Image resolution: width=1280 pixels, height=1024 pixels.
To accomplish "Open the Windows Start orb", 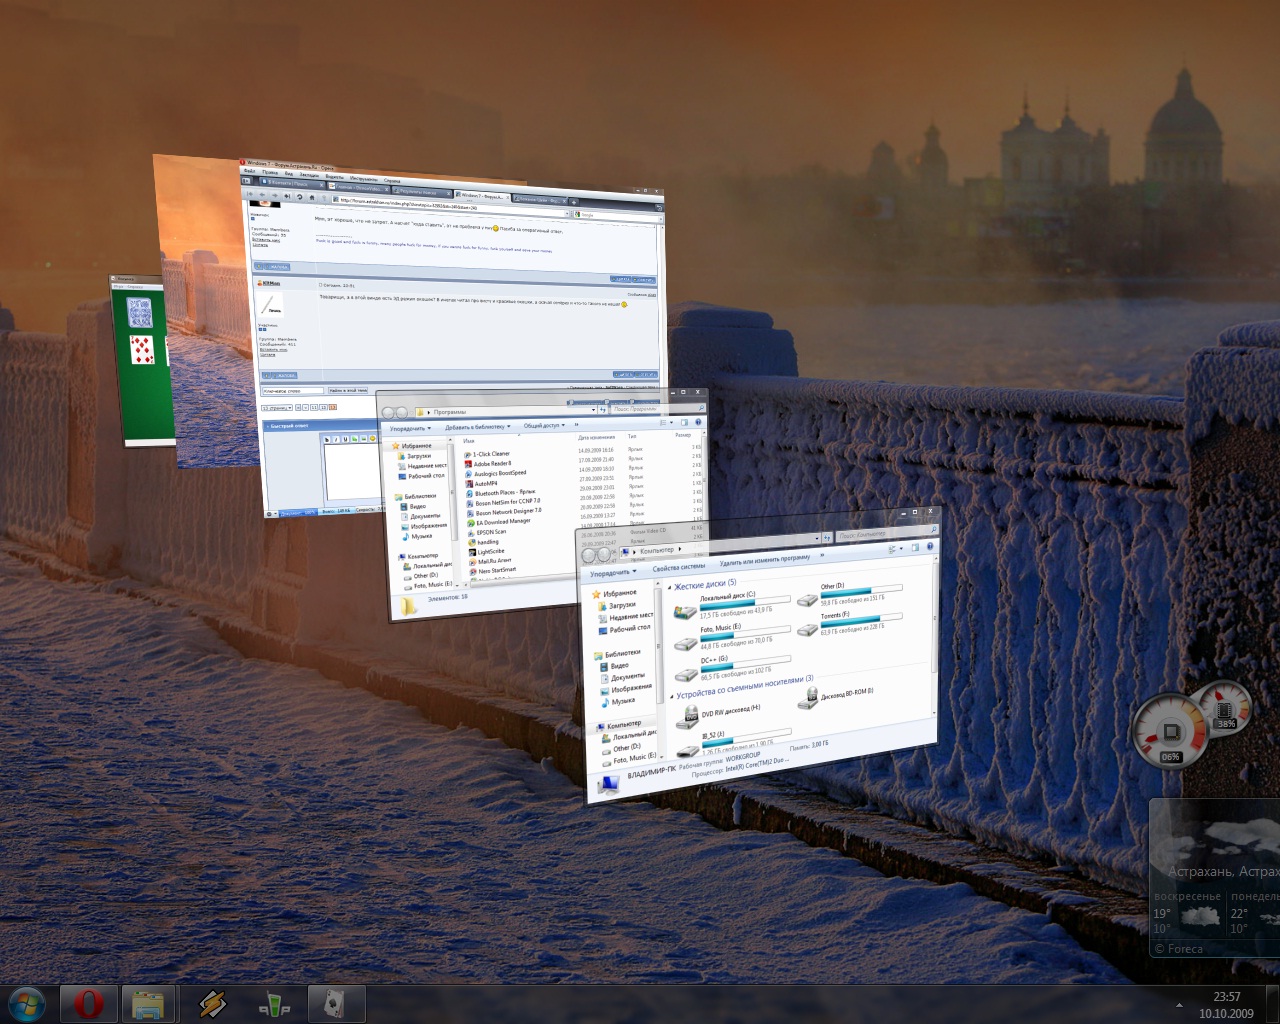I will point(27,1004).
